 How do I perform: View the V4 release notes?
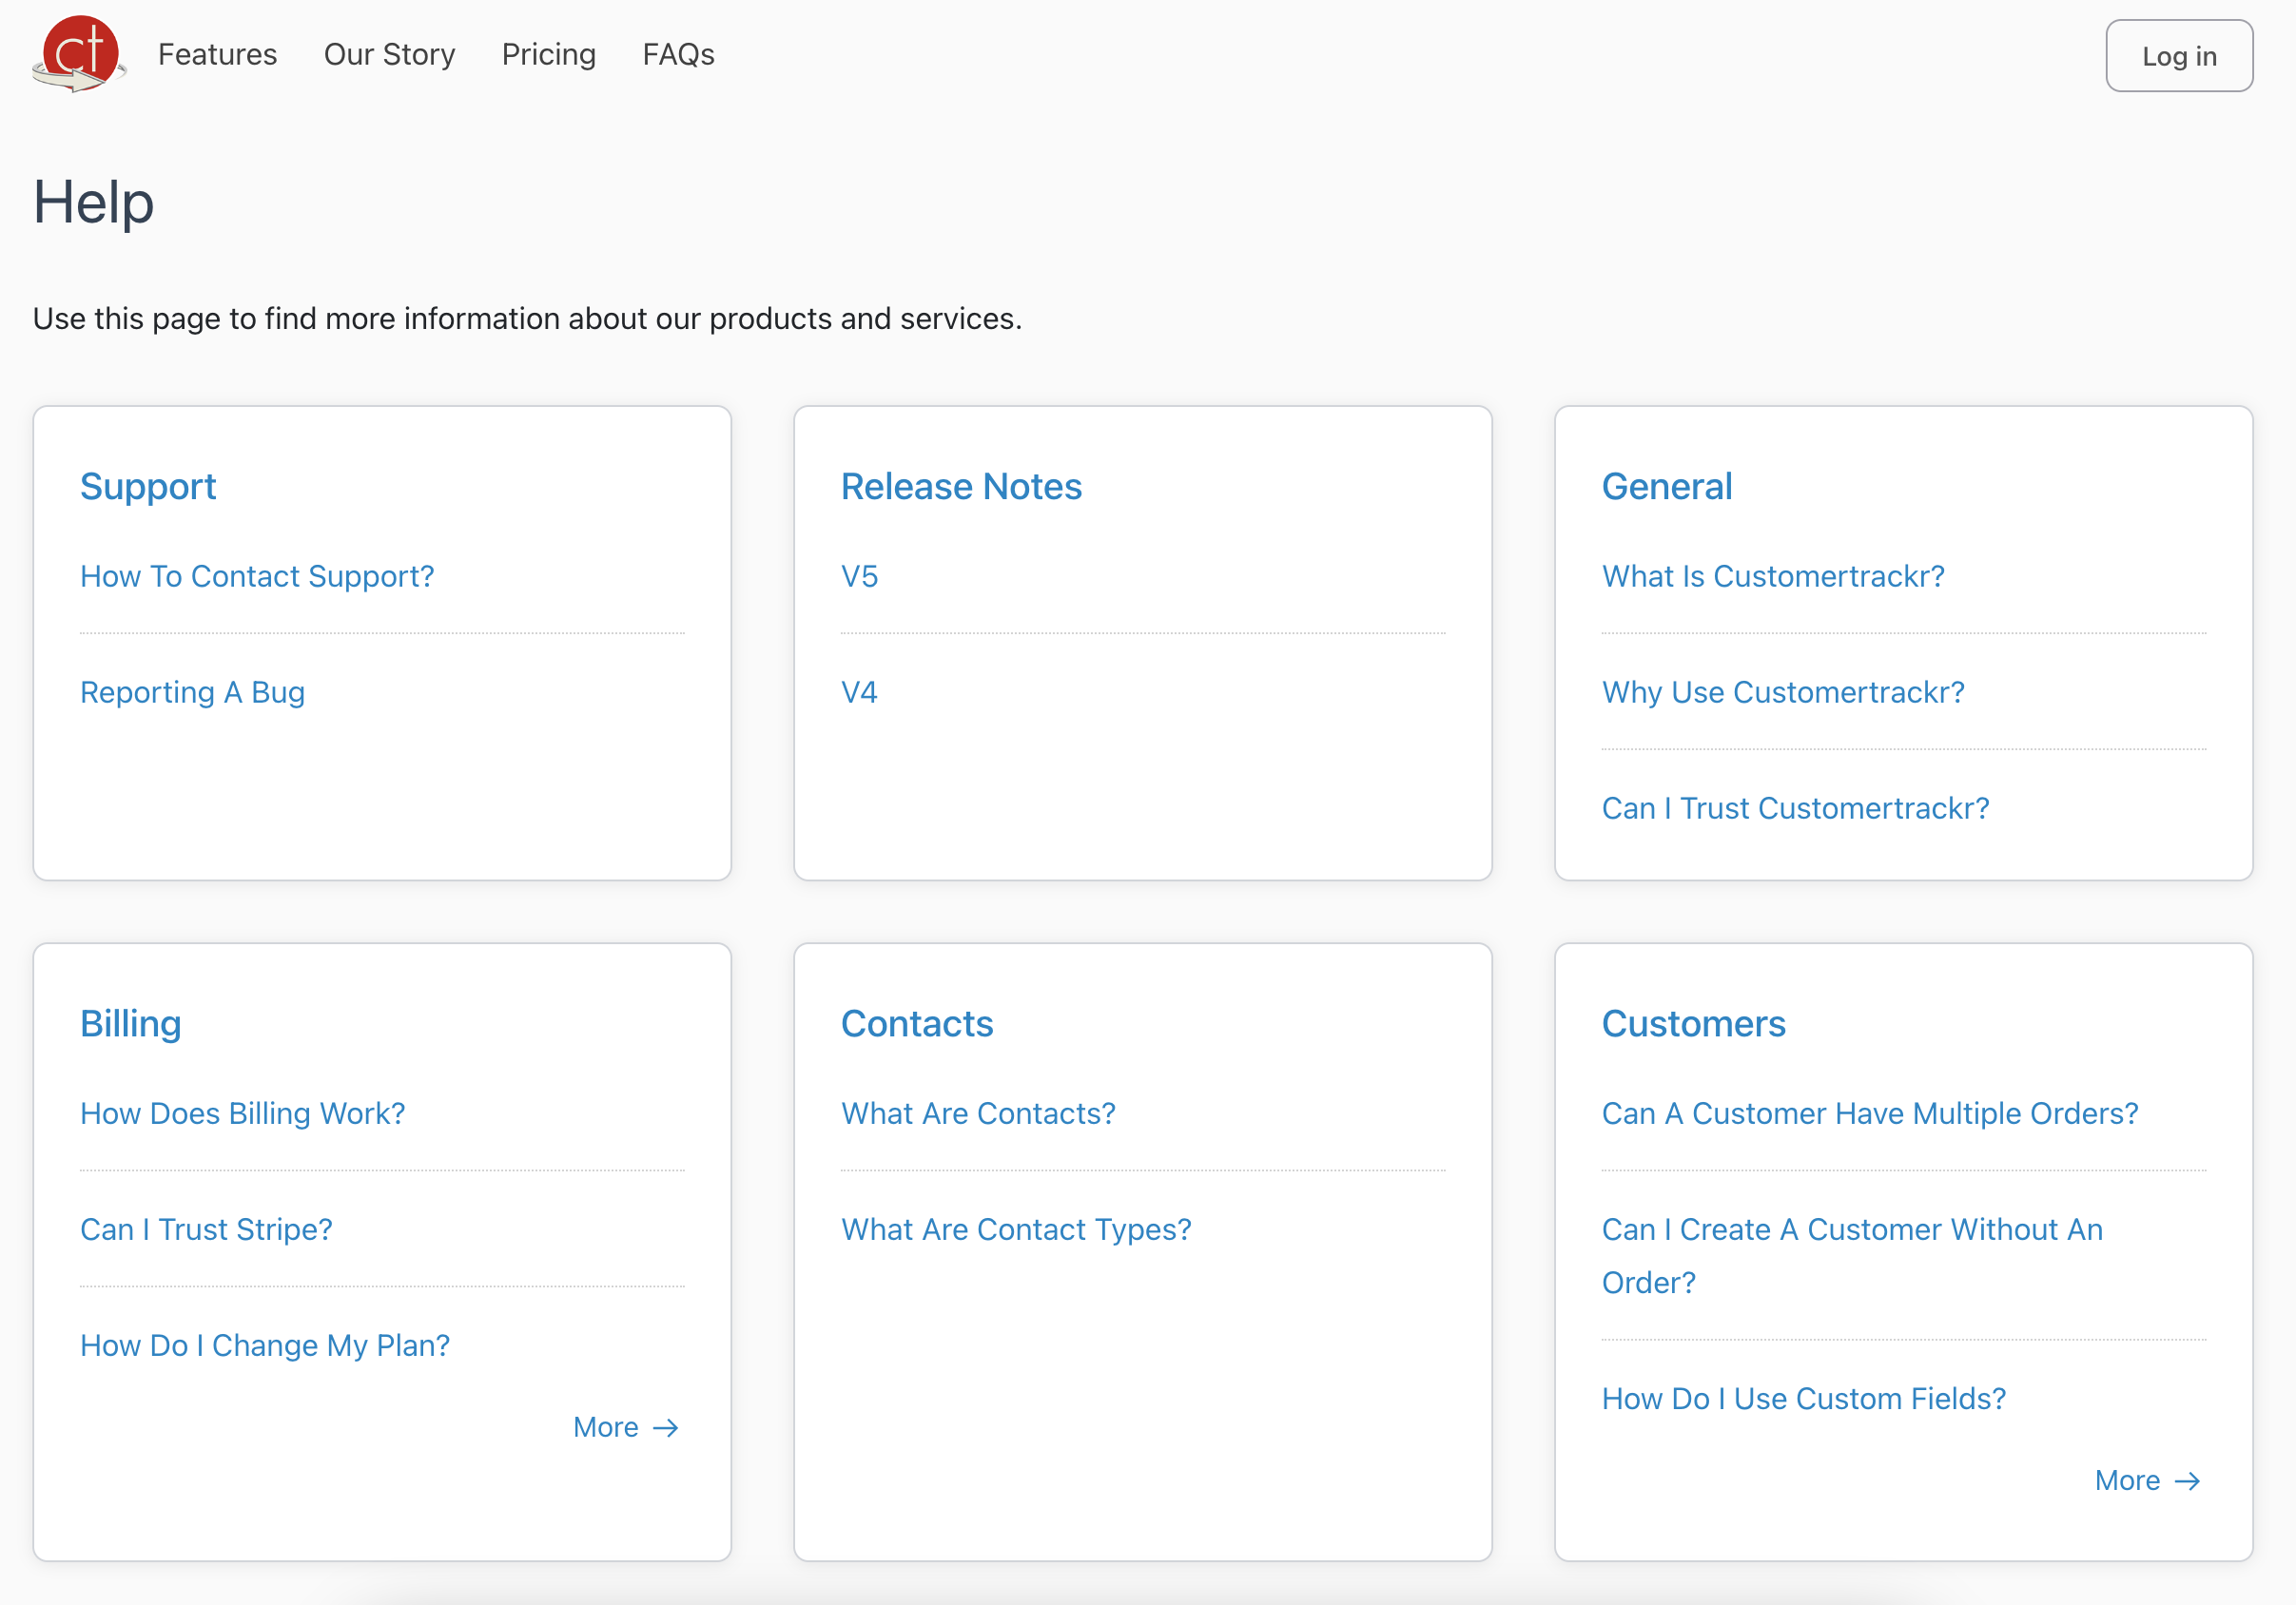(859, 692)
